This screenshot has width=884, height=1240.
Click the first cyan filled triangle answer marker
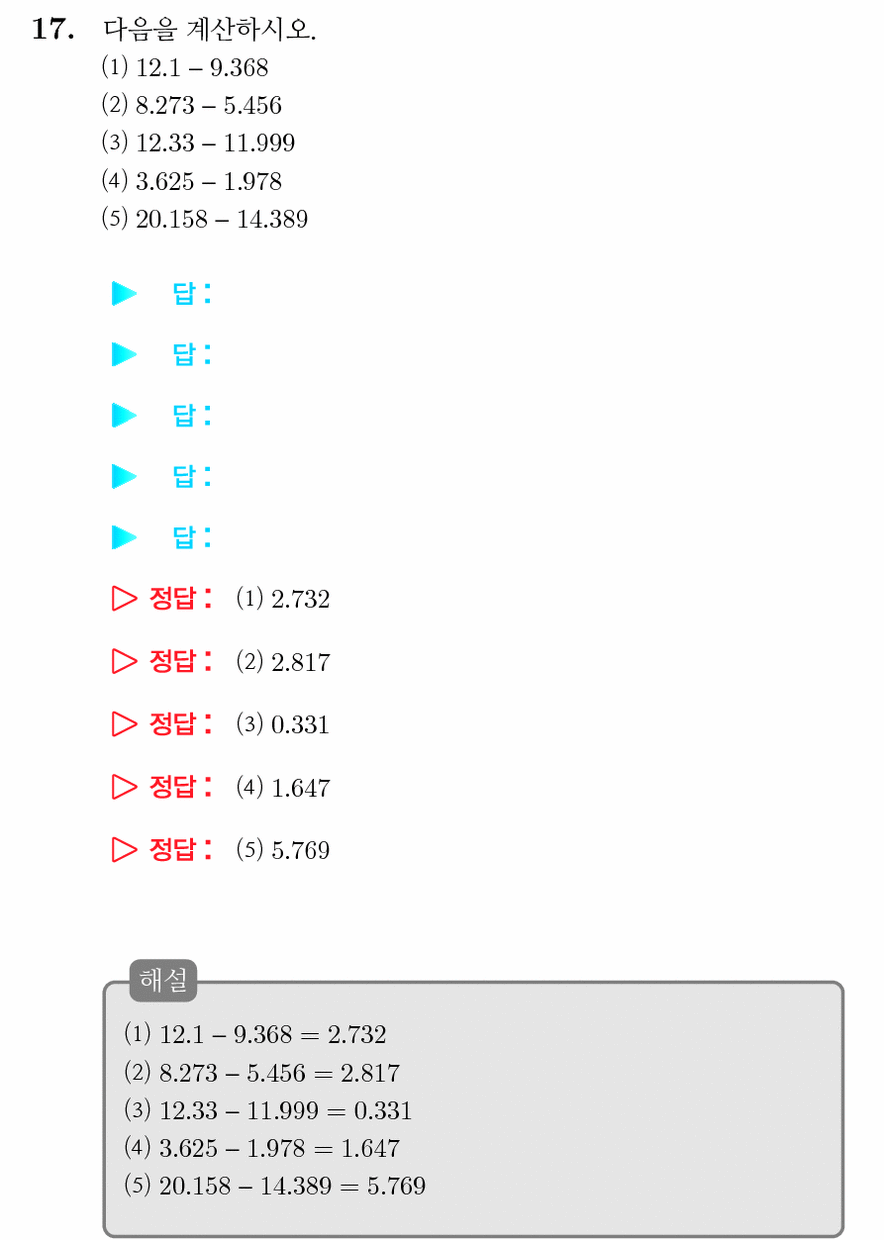(x=124, y=294)
